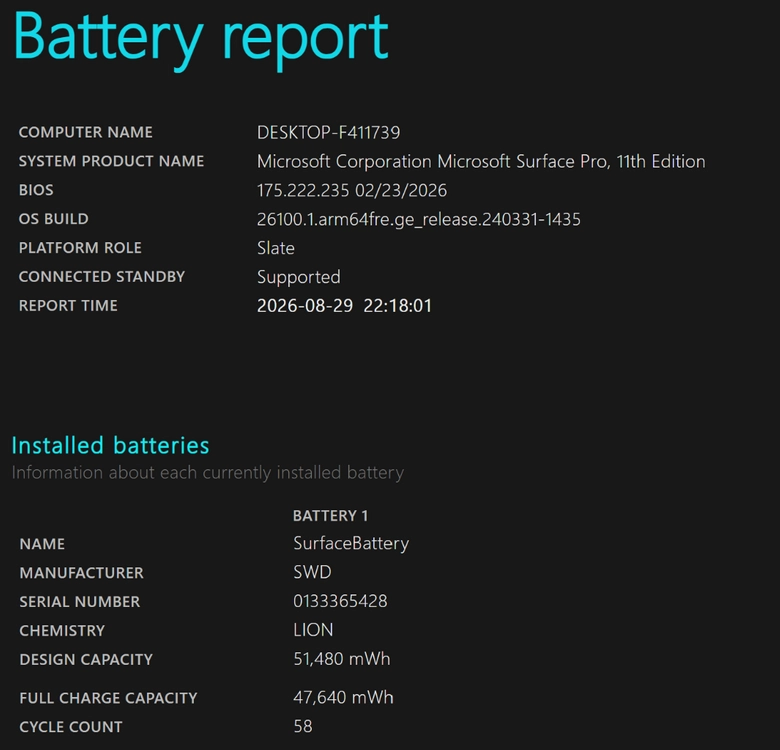This screenshot has width=780, height=750.
Task: Click the 'Installed batteries' section heading
Action: (x=110, y=445)
